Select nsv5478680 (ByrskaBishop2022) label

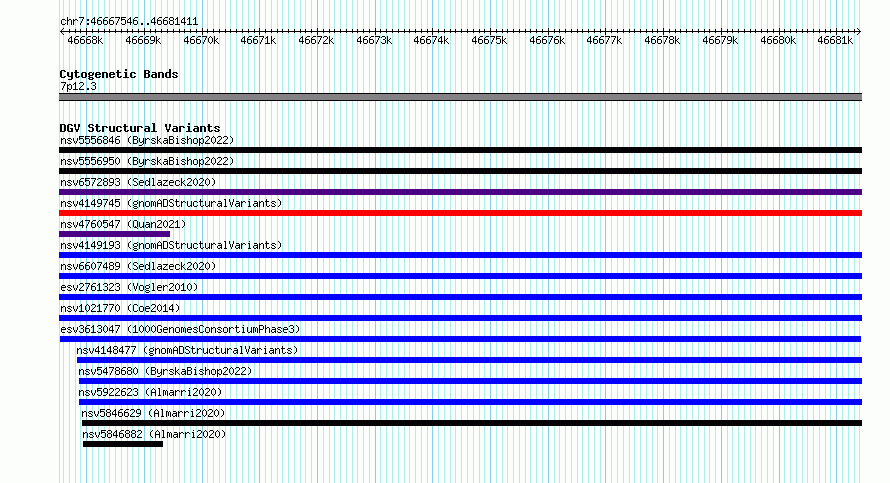(x=165, y=371)
